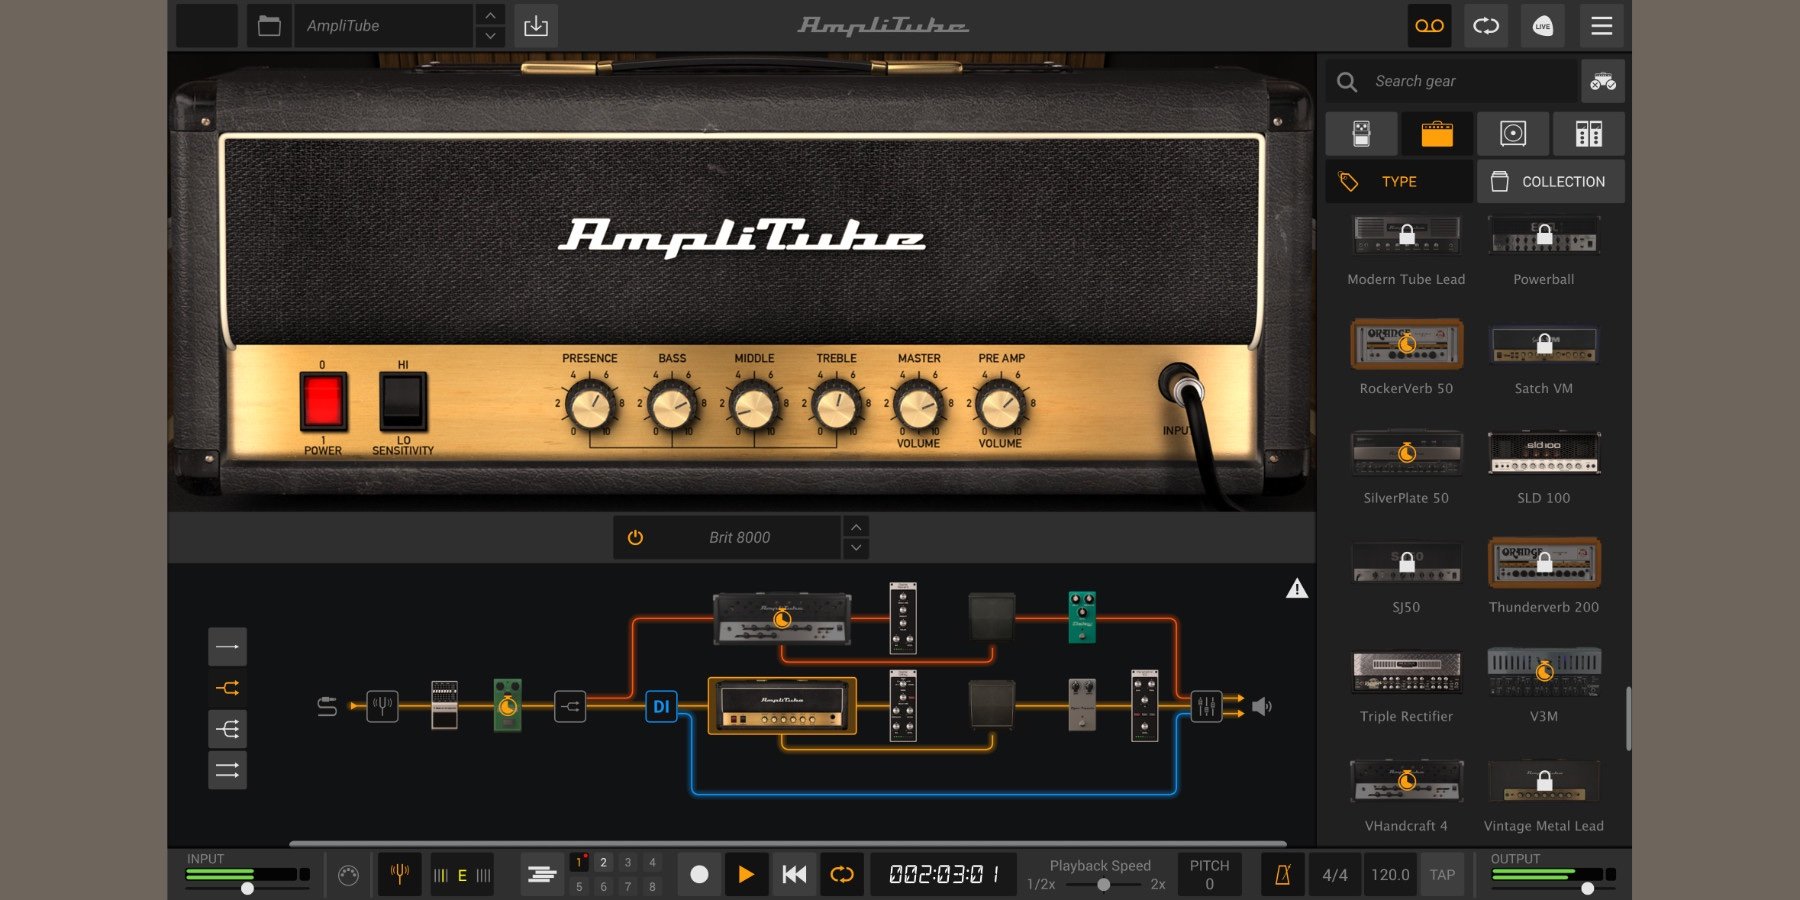Image resolution: width=1800 pixels, height=900 pixels.
Task: Toggle the Brit 8000 power bypass button
Action: 635,538
